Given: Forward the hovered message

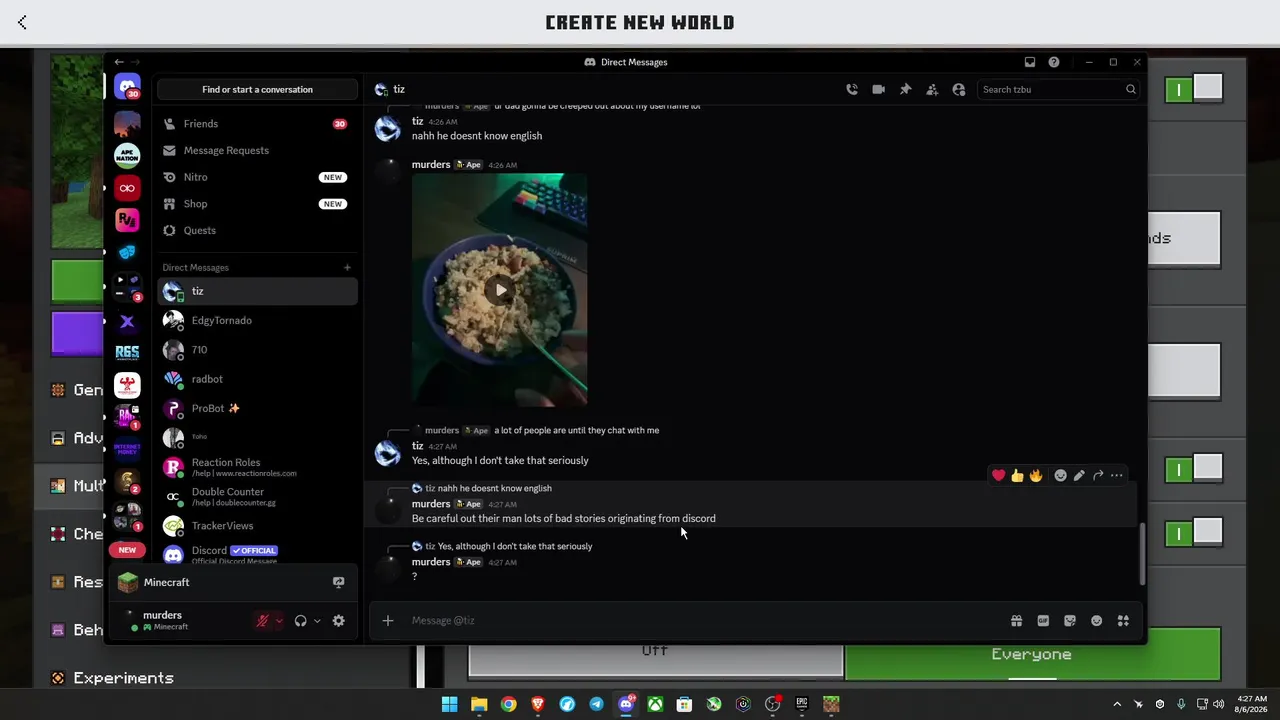Looking at the screenshot, I should pos(1098,475).
